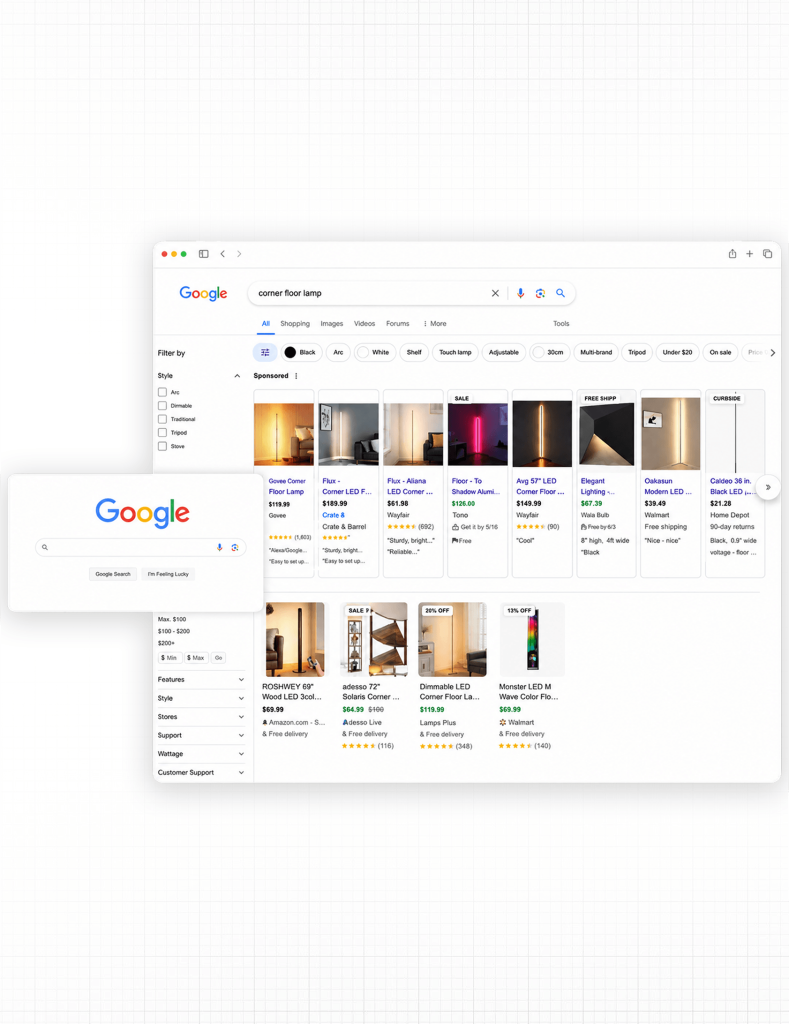Open the Govee Corner Floor Lamp link
This screenshot has height=1024, width=789.
[x=287, y=487]
